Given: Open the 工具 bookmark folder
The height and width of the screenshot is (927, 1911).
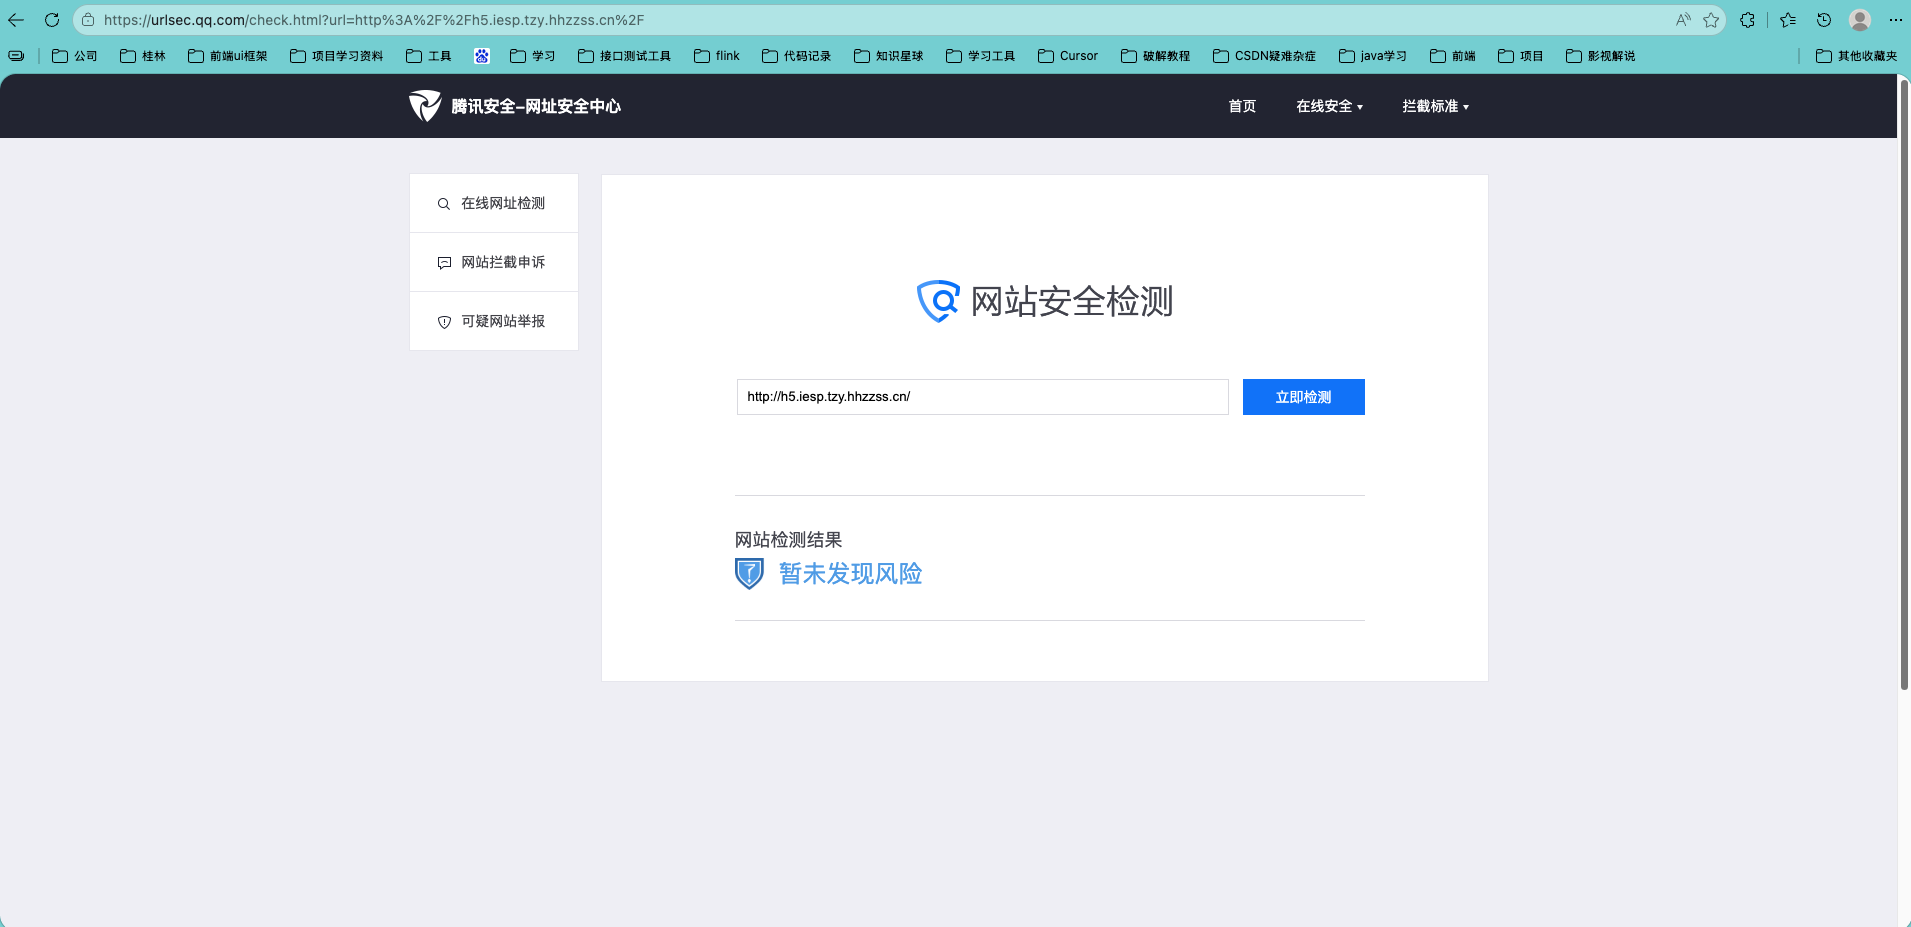Looking at the screenshot, I should pos(429,56).
